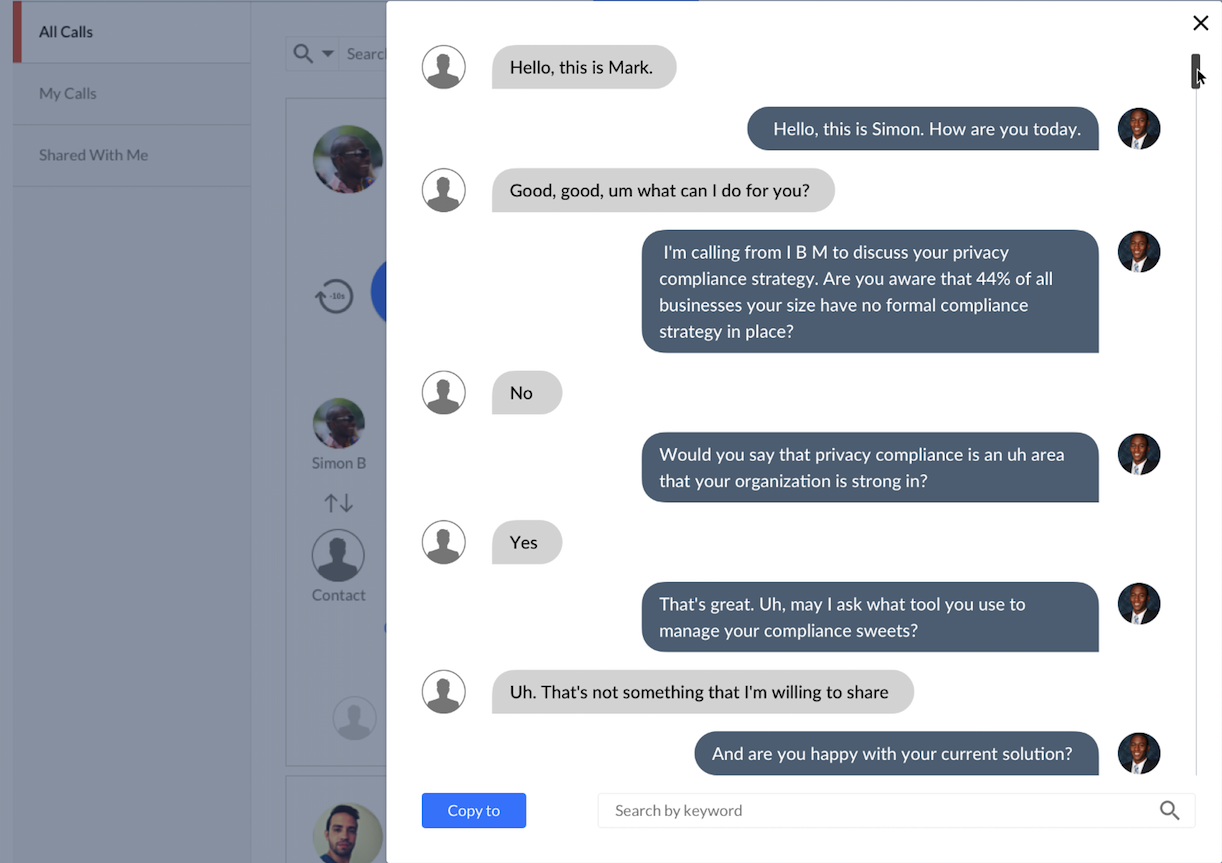Image resolution: width=1222 pixels, height=863 pixels.
Task: Select the All Calls tab
Action: point(66,32)
